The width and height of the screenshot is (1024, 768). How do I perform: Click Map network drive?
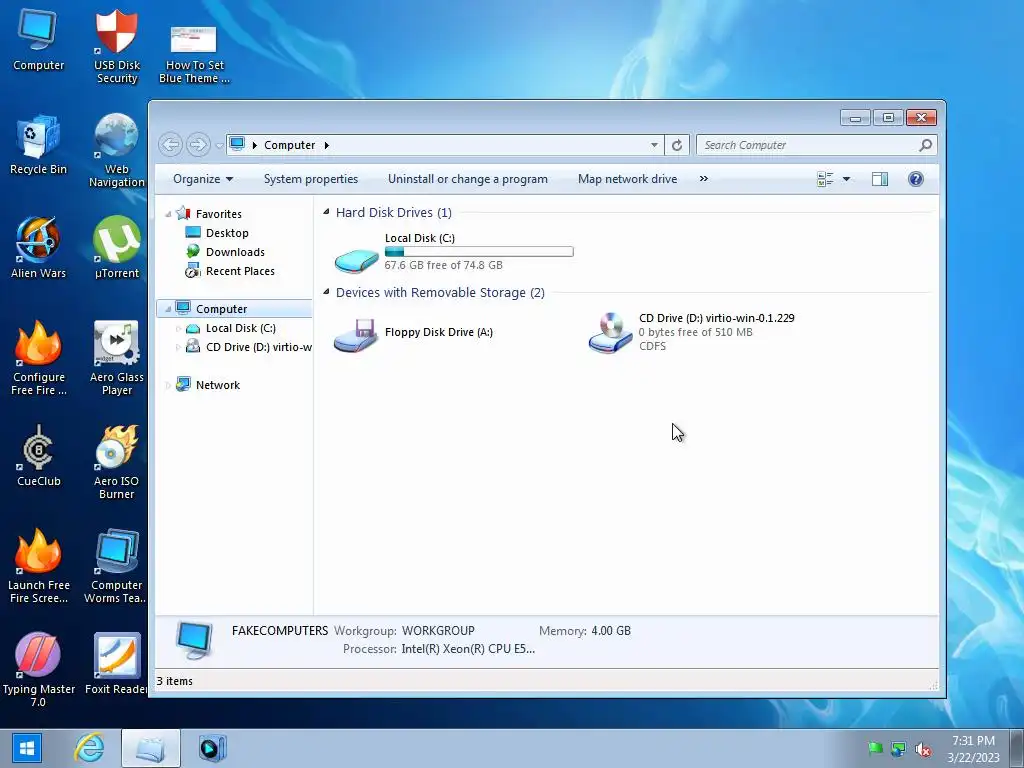coord(627,179)
